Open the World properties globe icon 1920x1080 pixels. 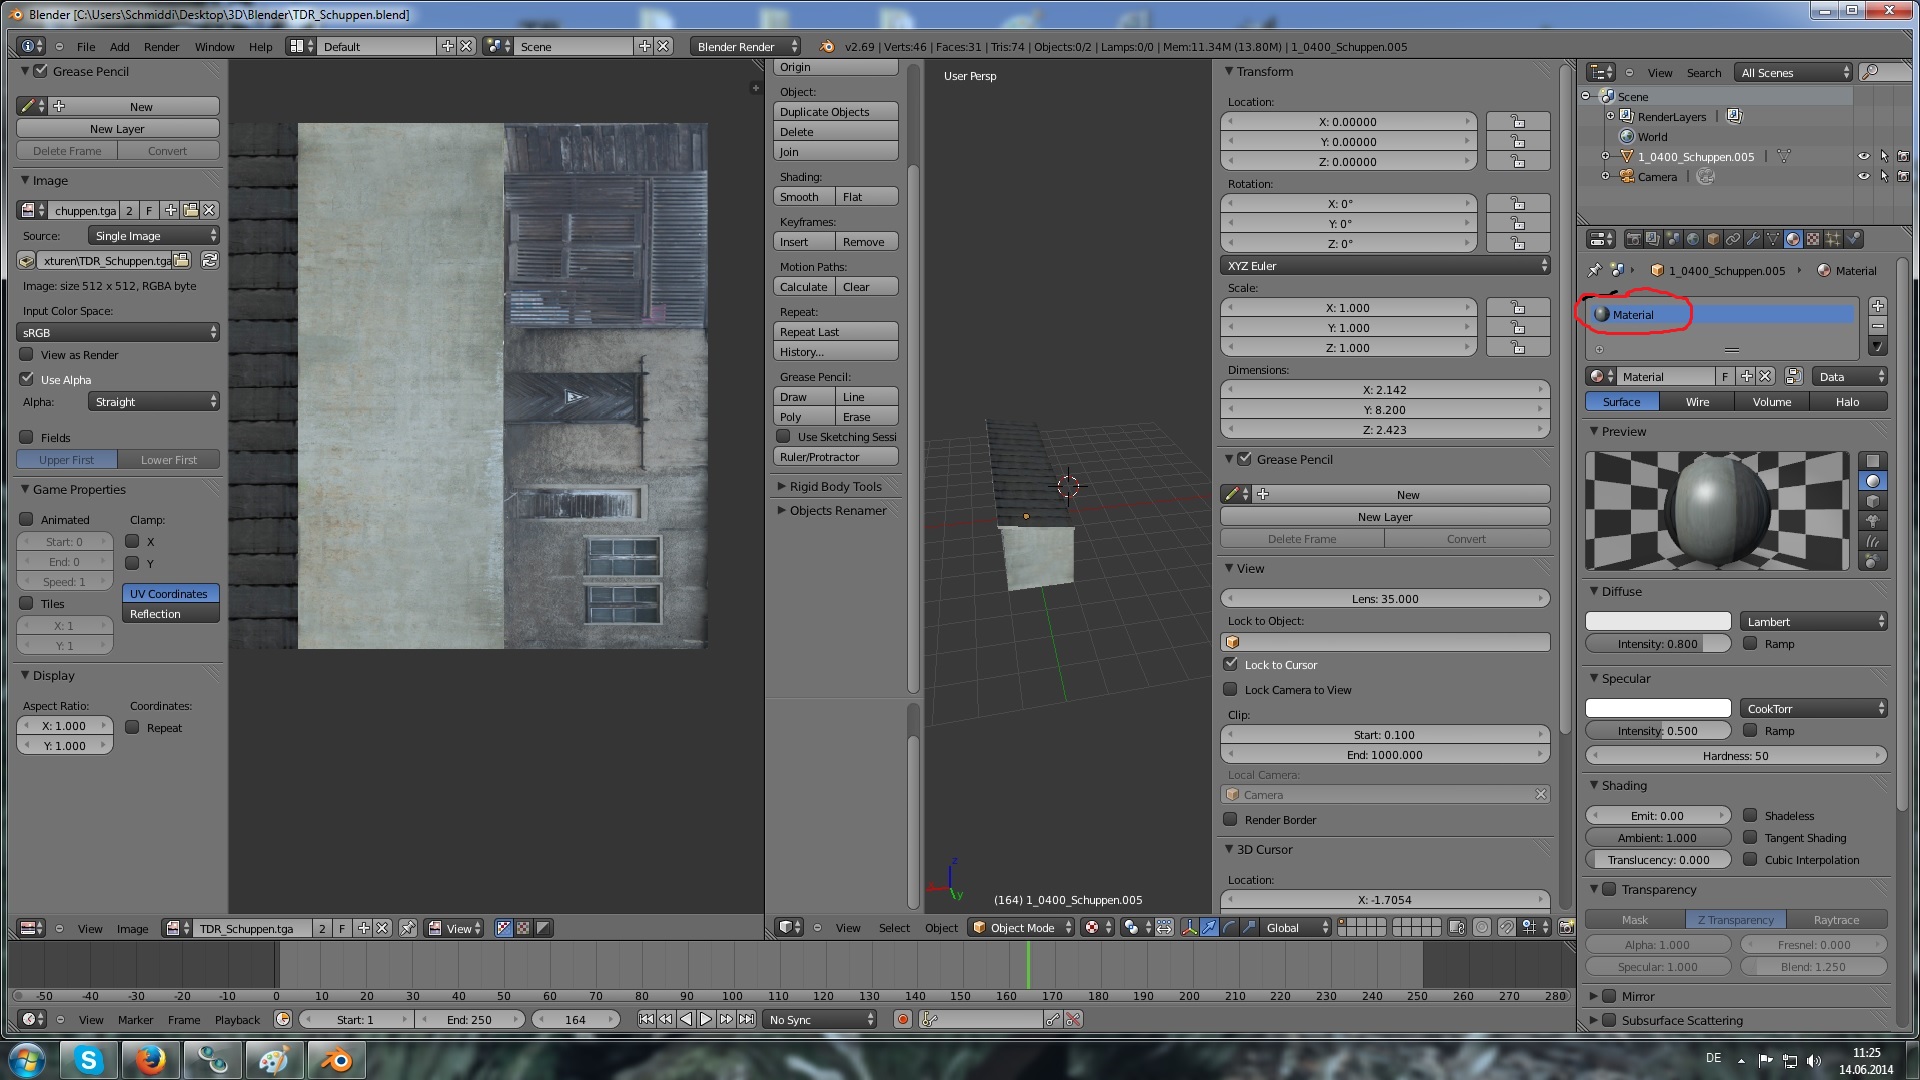1693,239
